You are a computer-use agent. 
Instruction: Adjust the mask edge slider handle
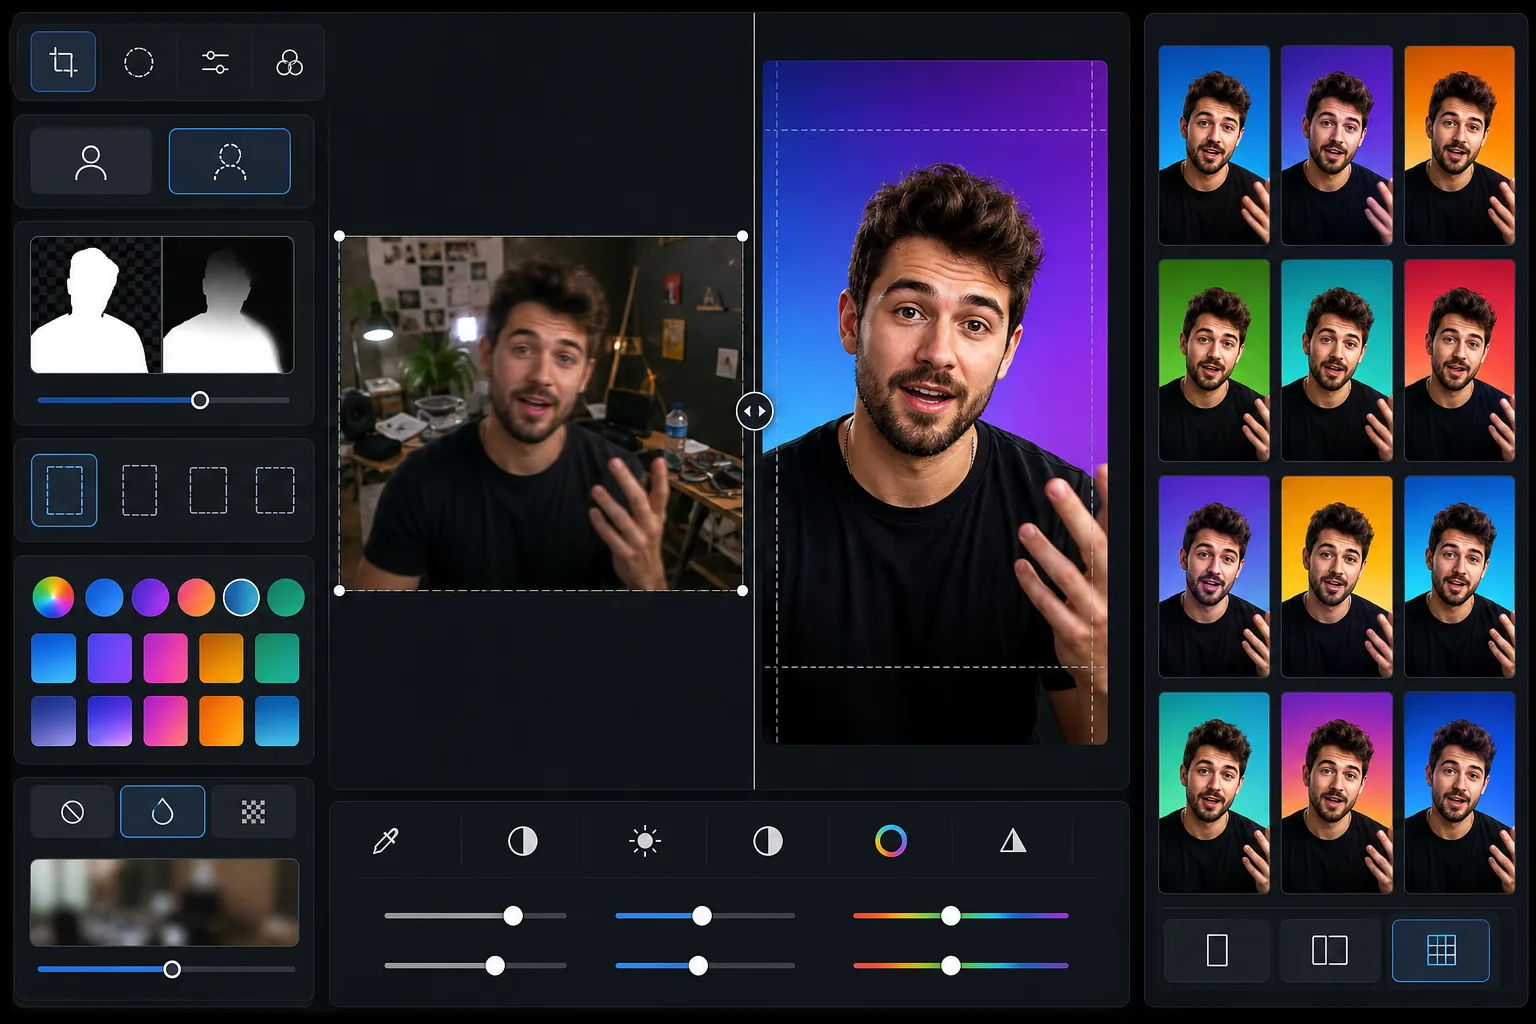tap(200, 400)
